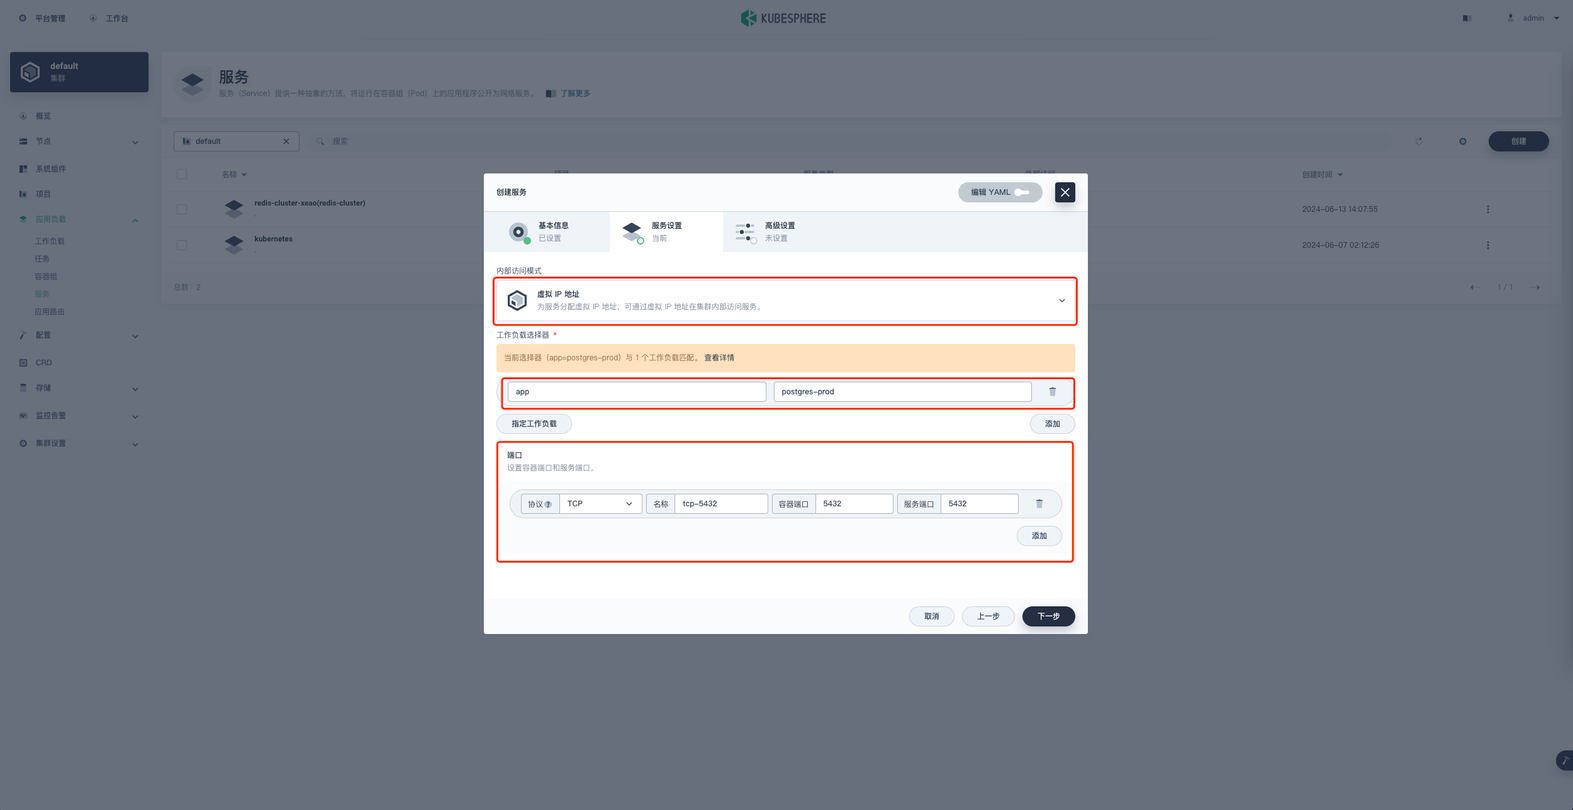1573x810 pixels.
Task: Click 添加 to add a port
Action: 1039,536
